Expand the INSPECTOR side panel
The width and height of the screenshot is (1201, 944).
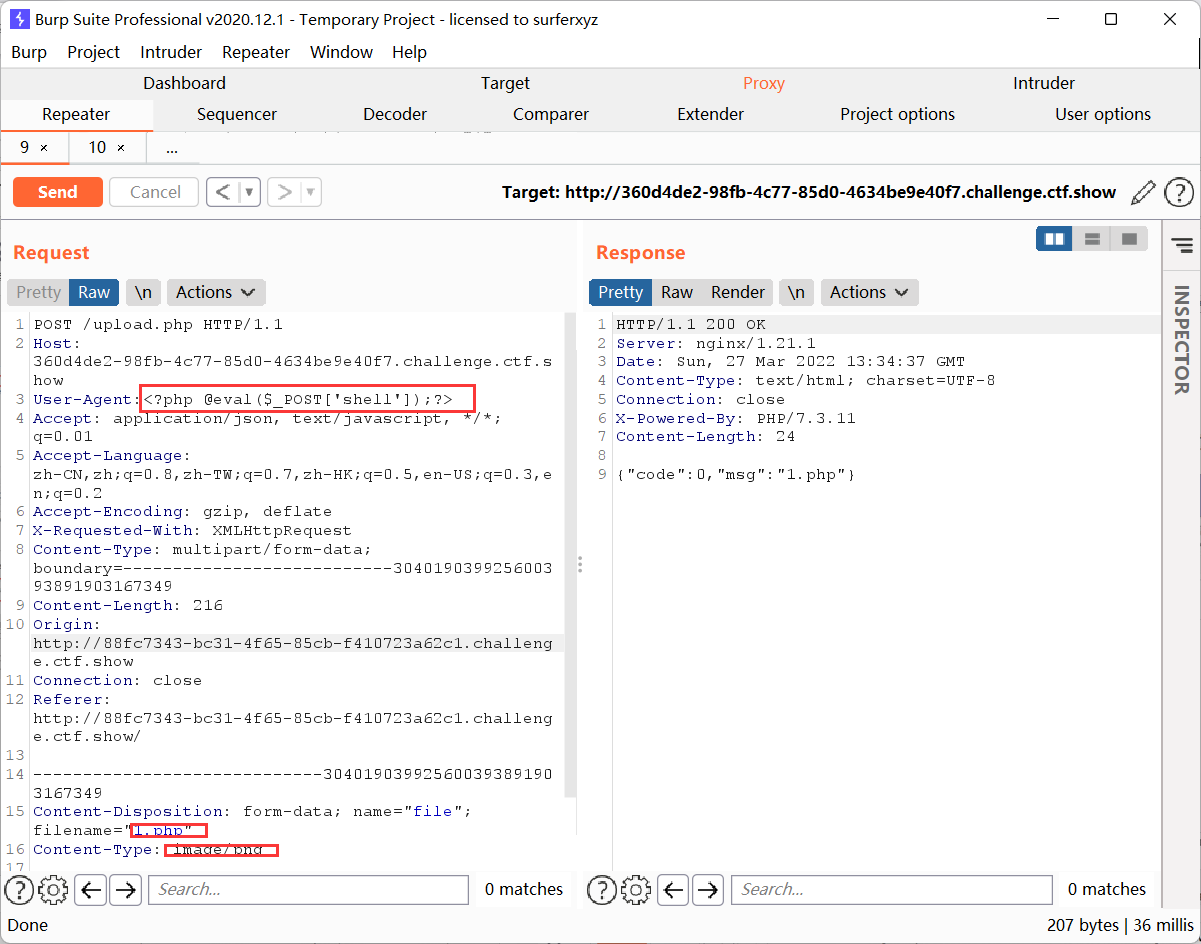[x=1181, y=340]
